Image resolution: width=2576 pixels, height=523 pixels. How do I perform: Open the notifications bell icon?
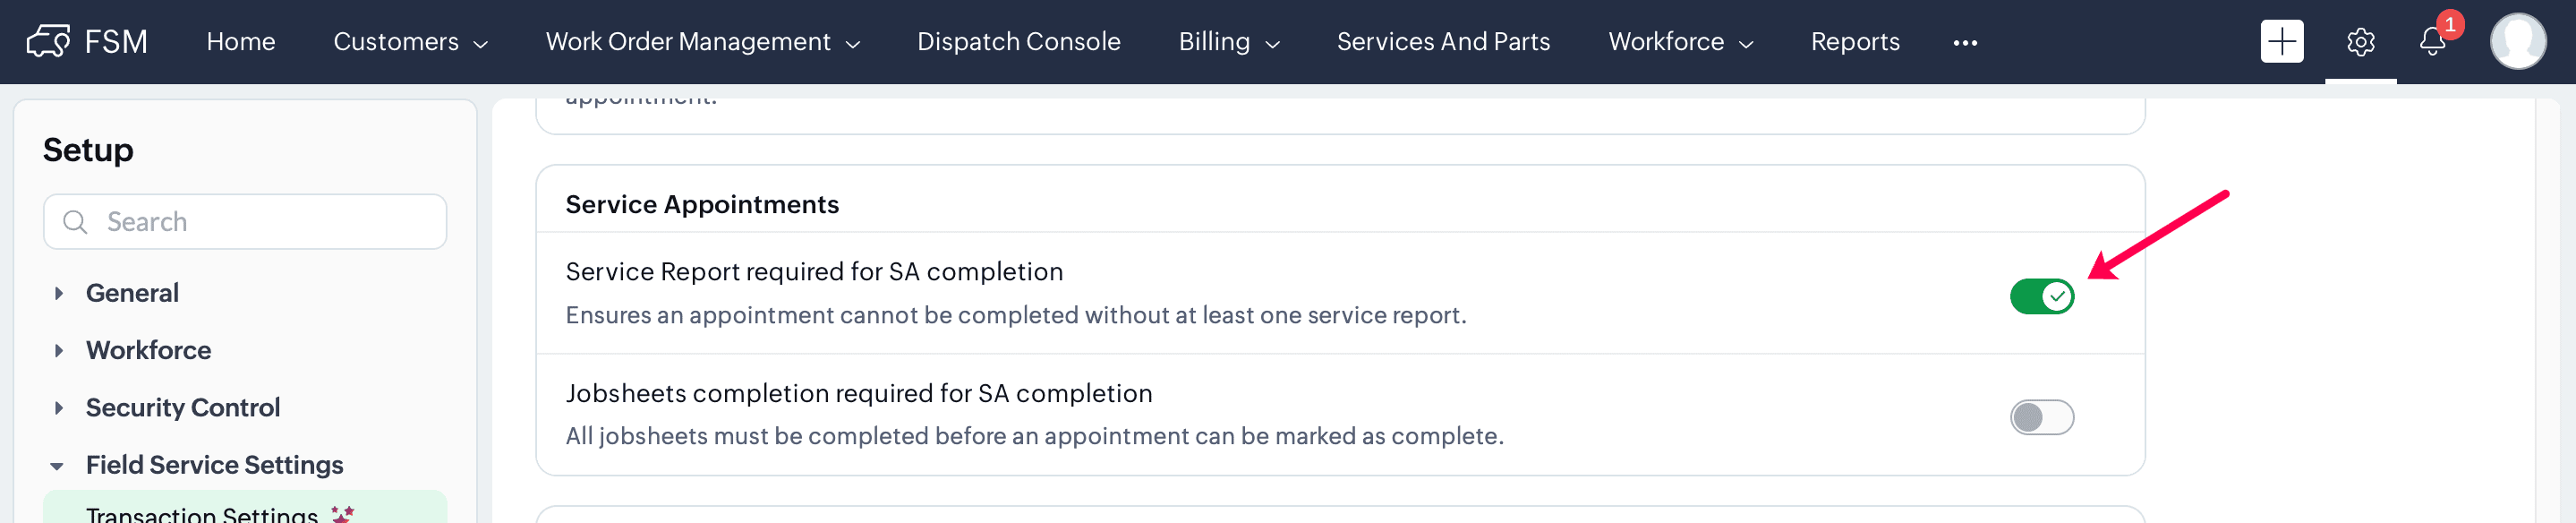point(2432,41)
